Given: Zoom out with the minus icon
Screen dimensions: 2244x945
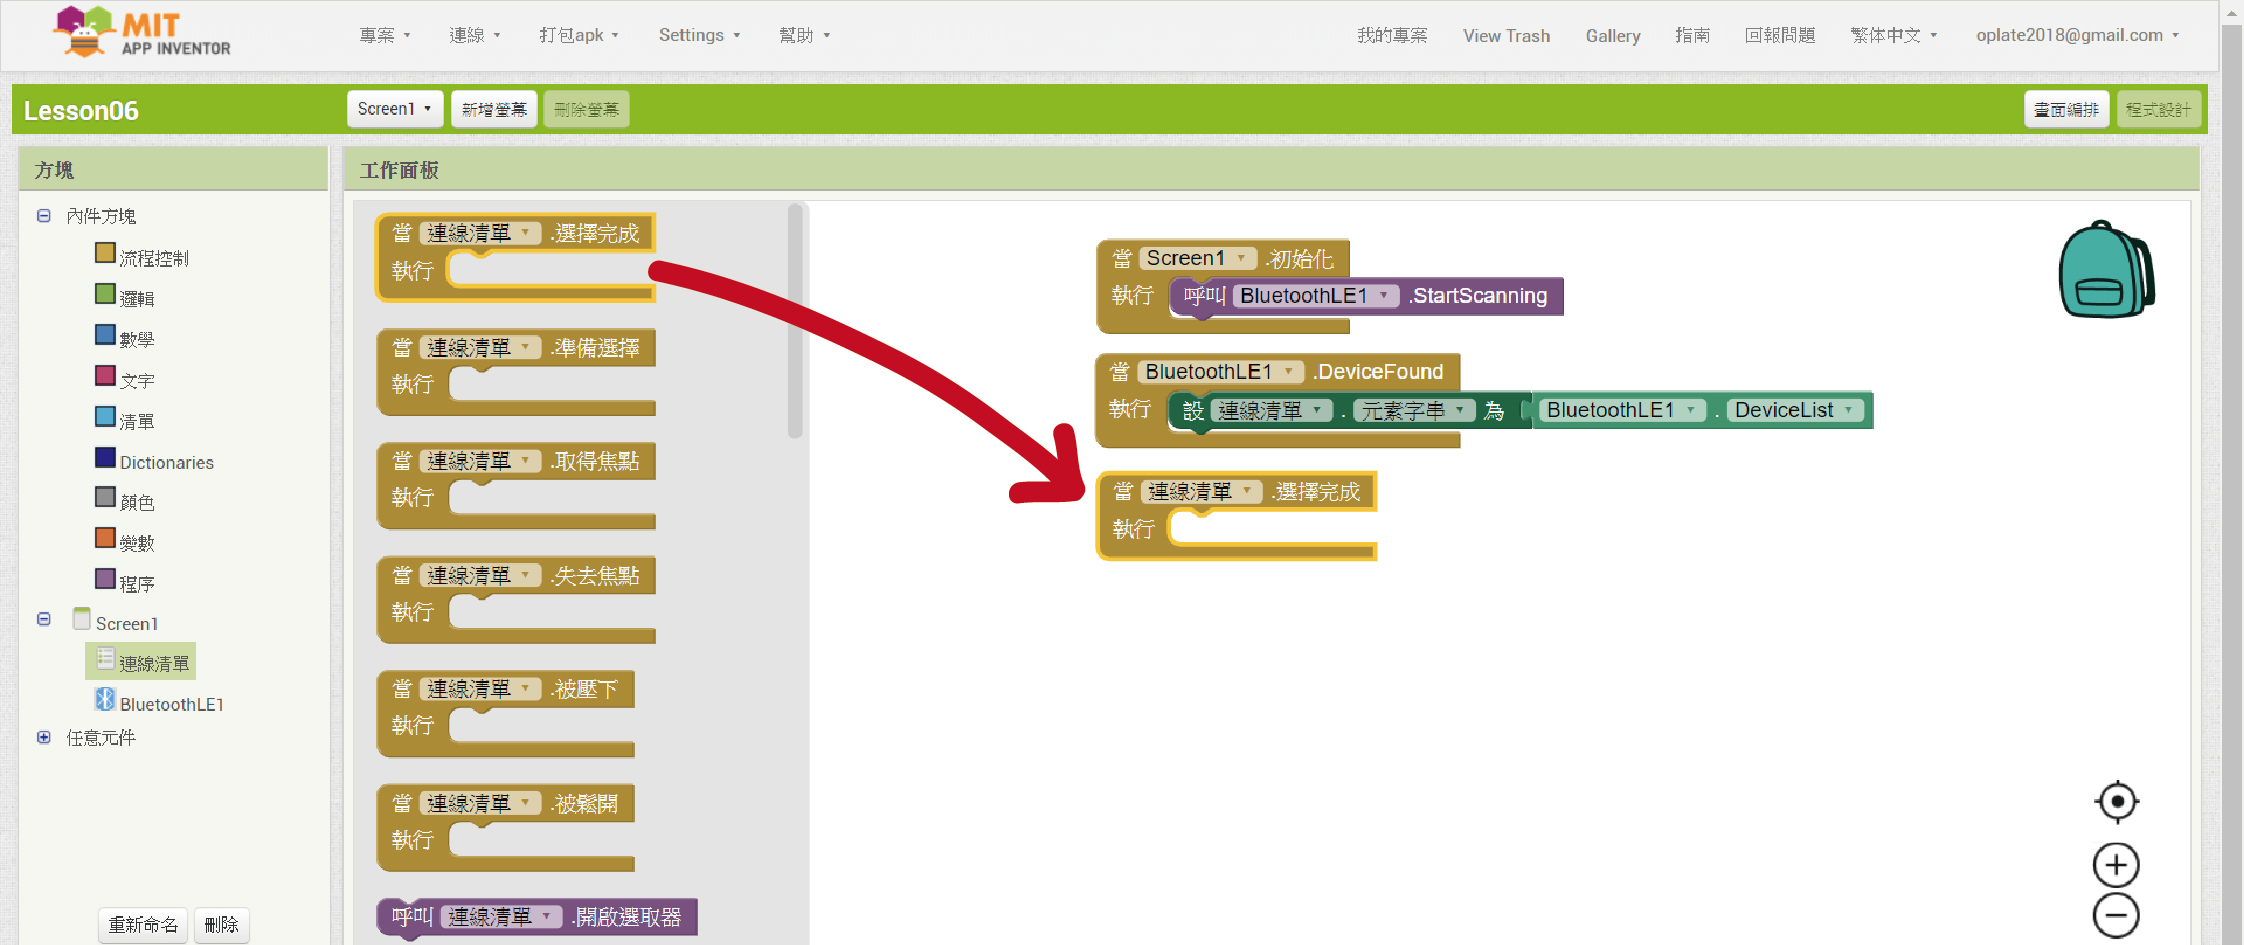Looking at the screenshot, I should 2116,915.
